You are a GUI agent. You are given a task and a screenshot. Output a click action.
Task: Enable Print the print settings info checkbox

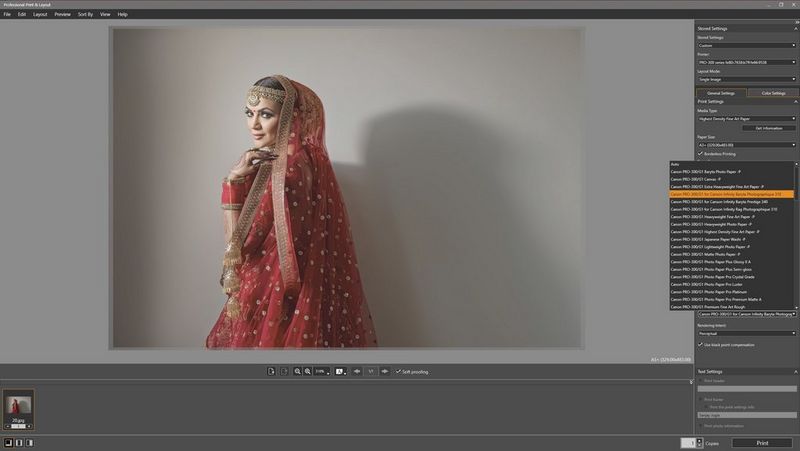(x=706, y=407)
